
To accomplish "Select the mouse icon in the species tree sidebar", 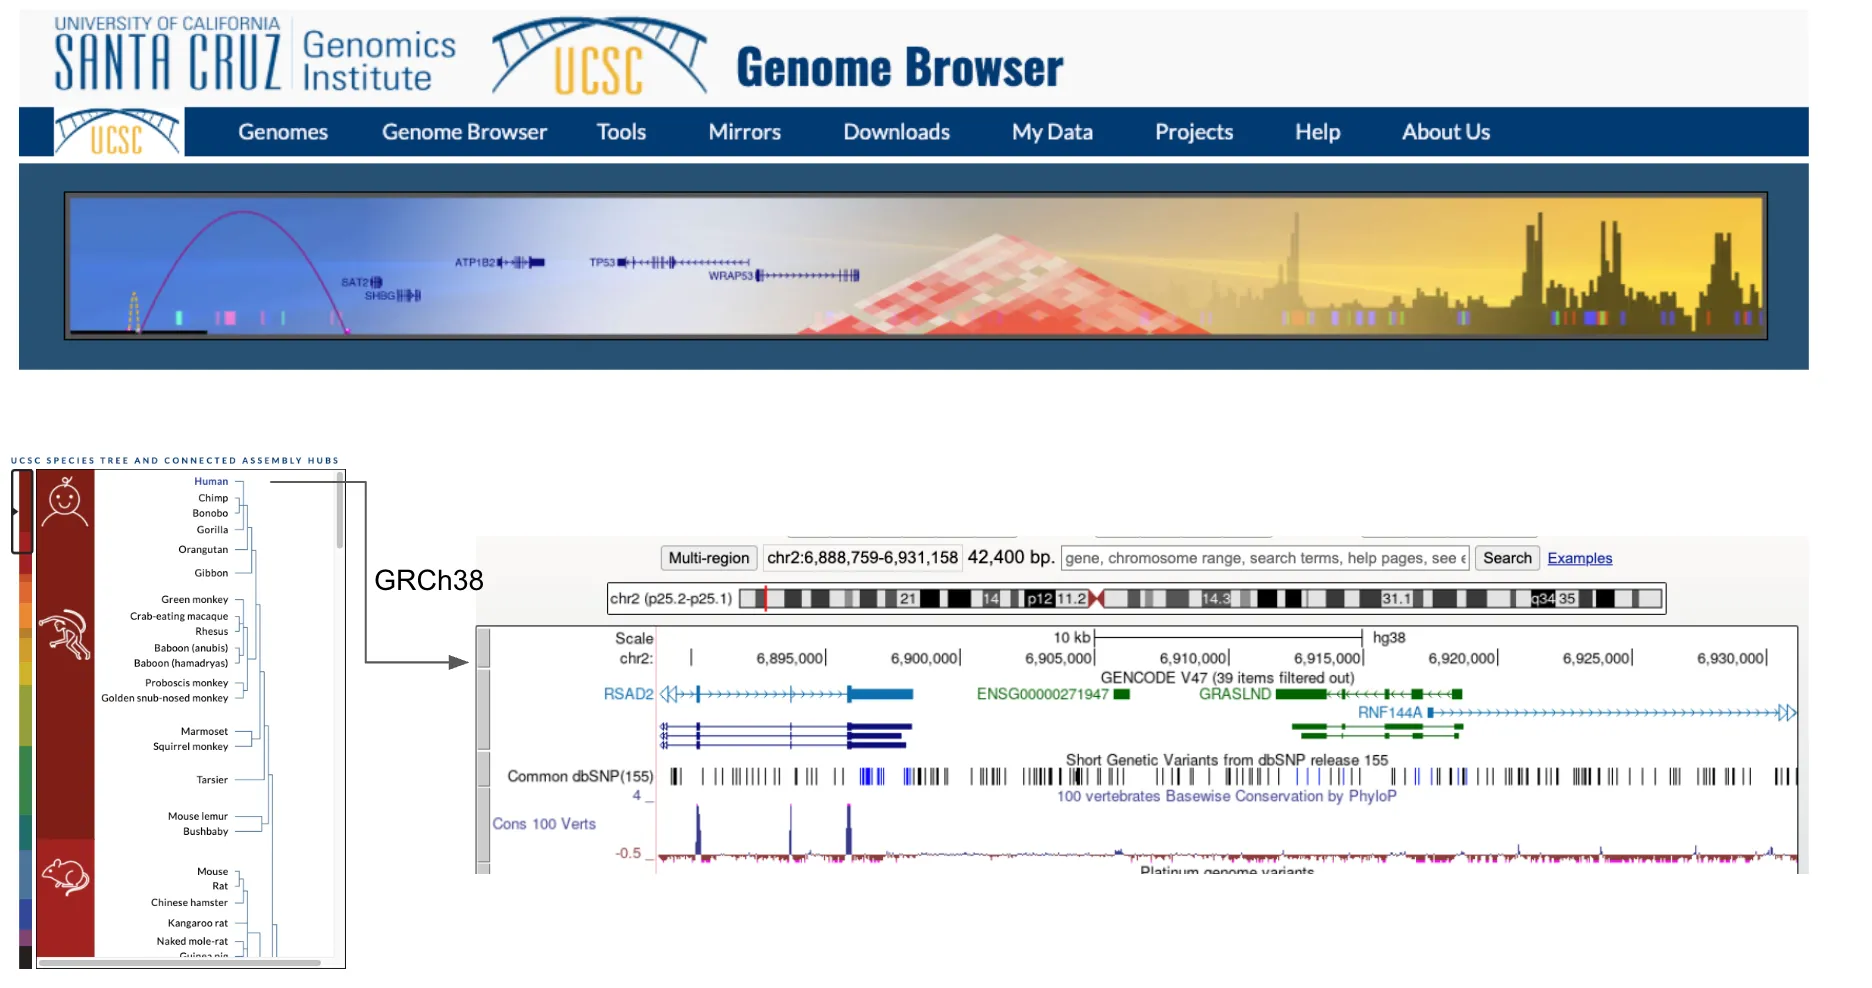I will coord(66,875).
